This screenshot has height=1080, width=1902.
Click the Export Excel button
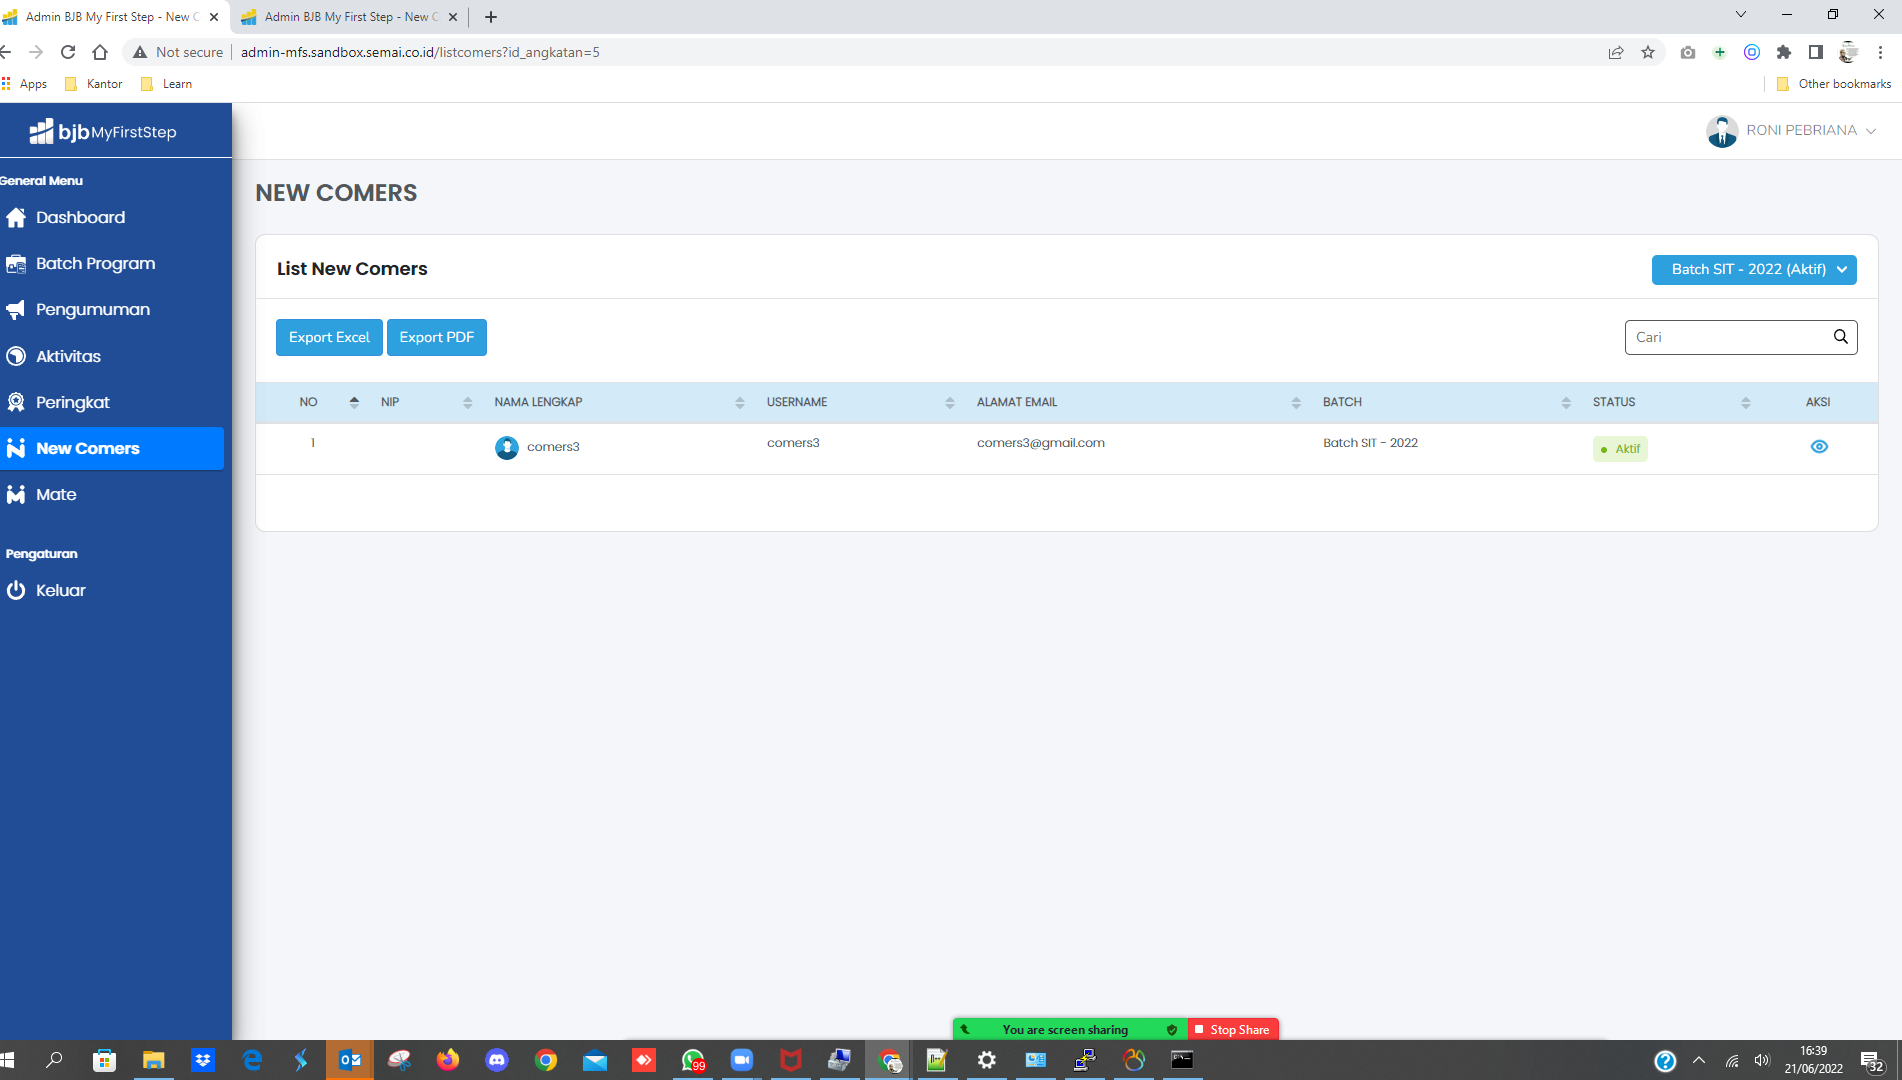pos(329,337)
